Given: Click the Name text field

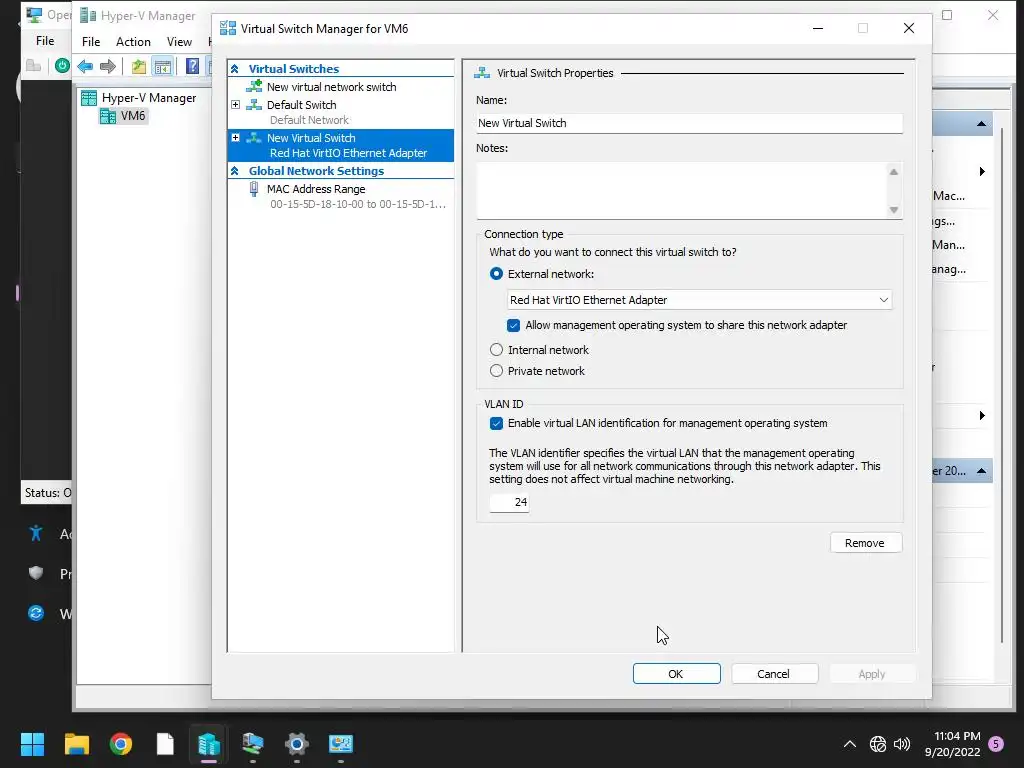Looking at the screenshot, I should (690, 123).
